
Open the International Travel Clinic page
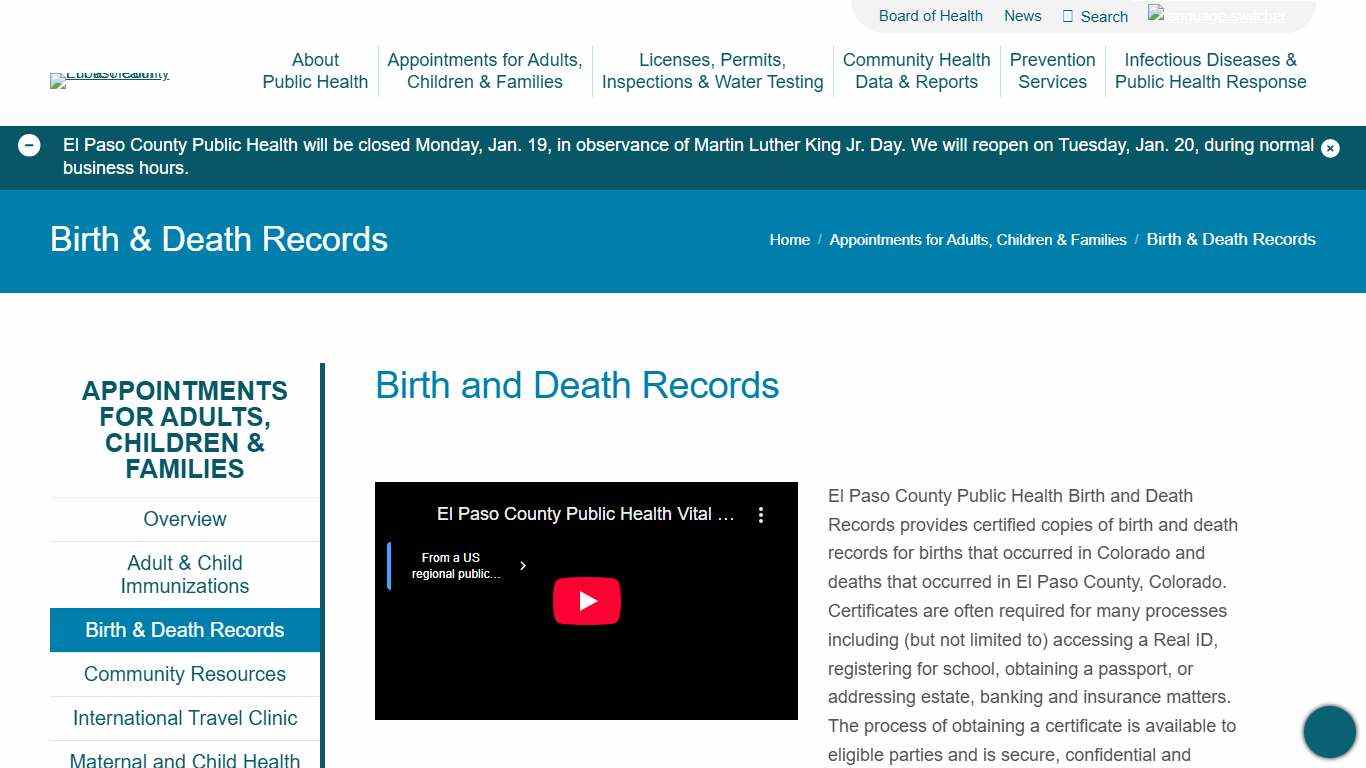pyautogui.click(x=184, y=718)
